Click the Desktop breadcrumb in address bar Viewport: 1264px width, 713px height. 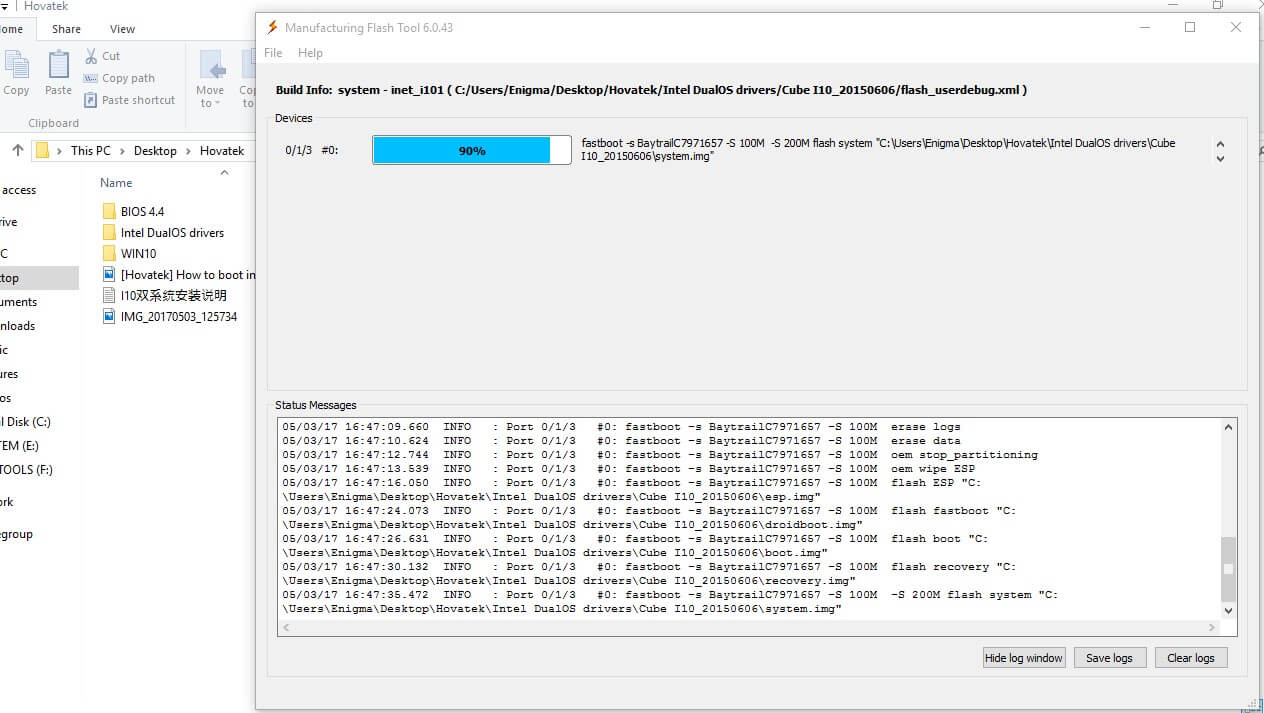click(x=155, y=151)
